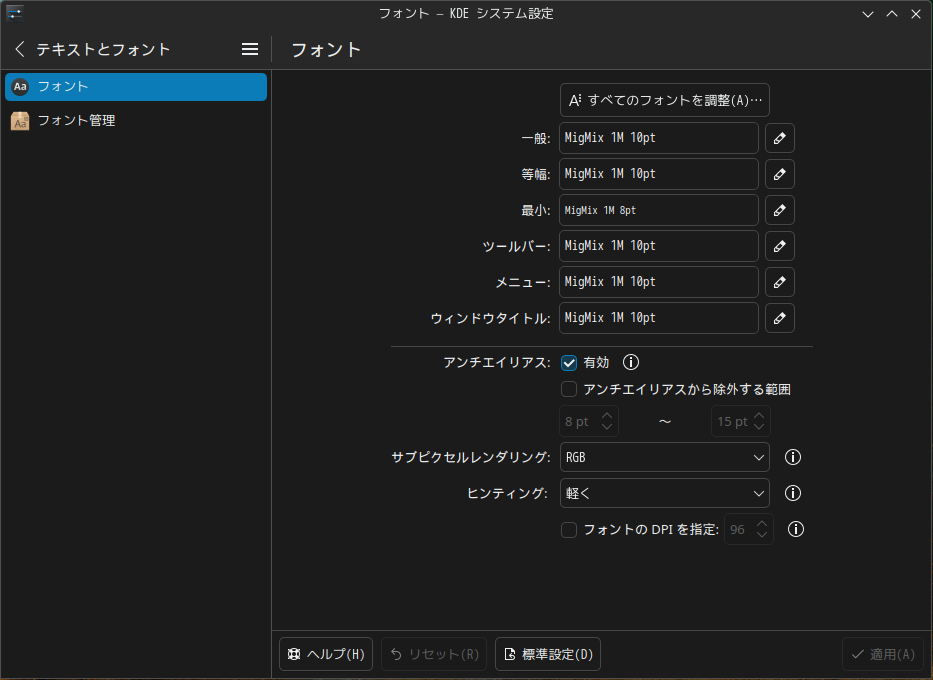This screenshot has height=680, width=933.
Task: Click the 15 pt exclusion range spinbox
Action: coord(741,421)
